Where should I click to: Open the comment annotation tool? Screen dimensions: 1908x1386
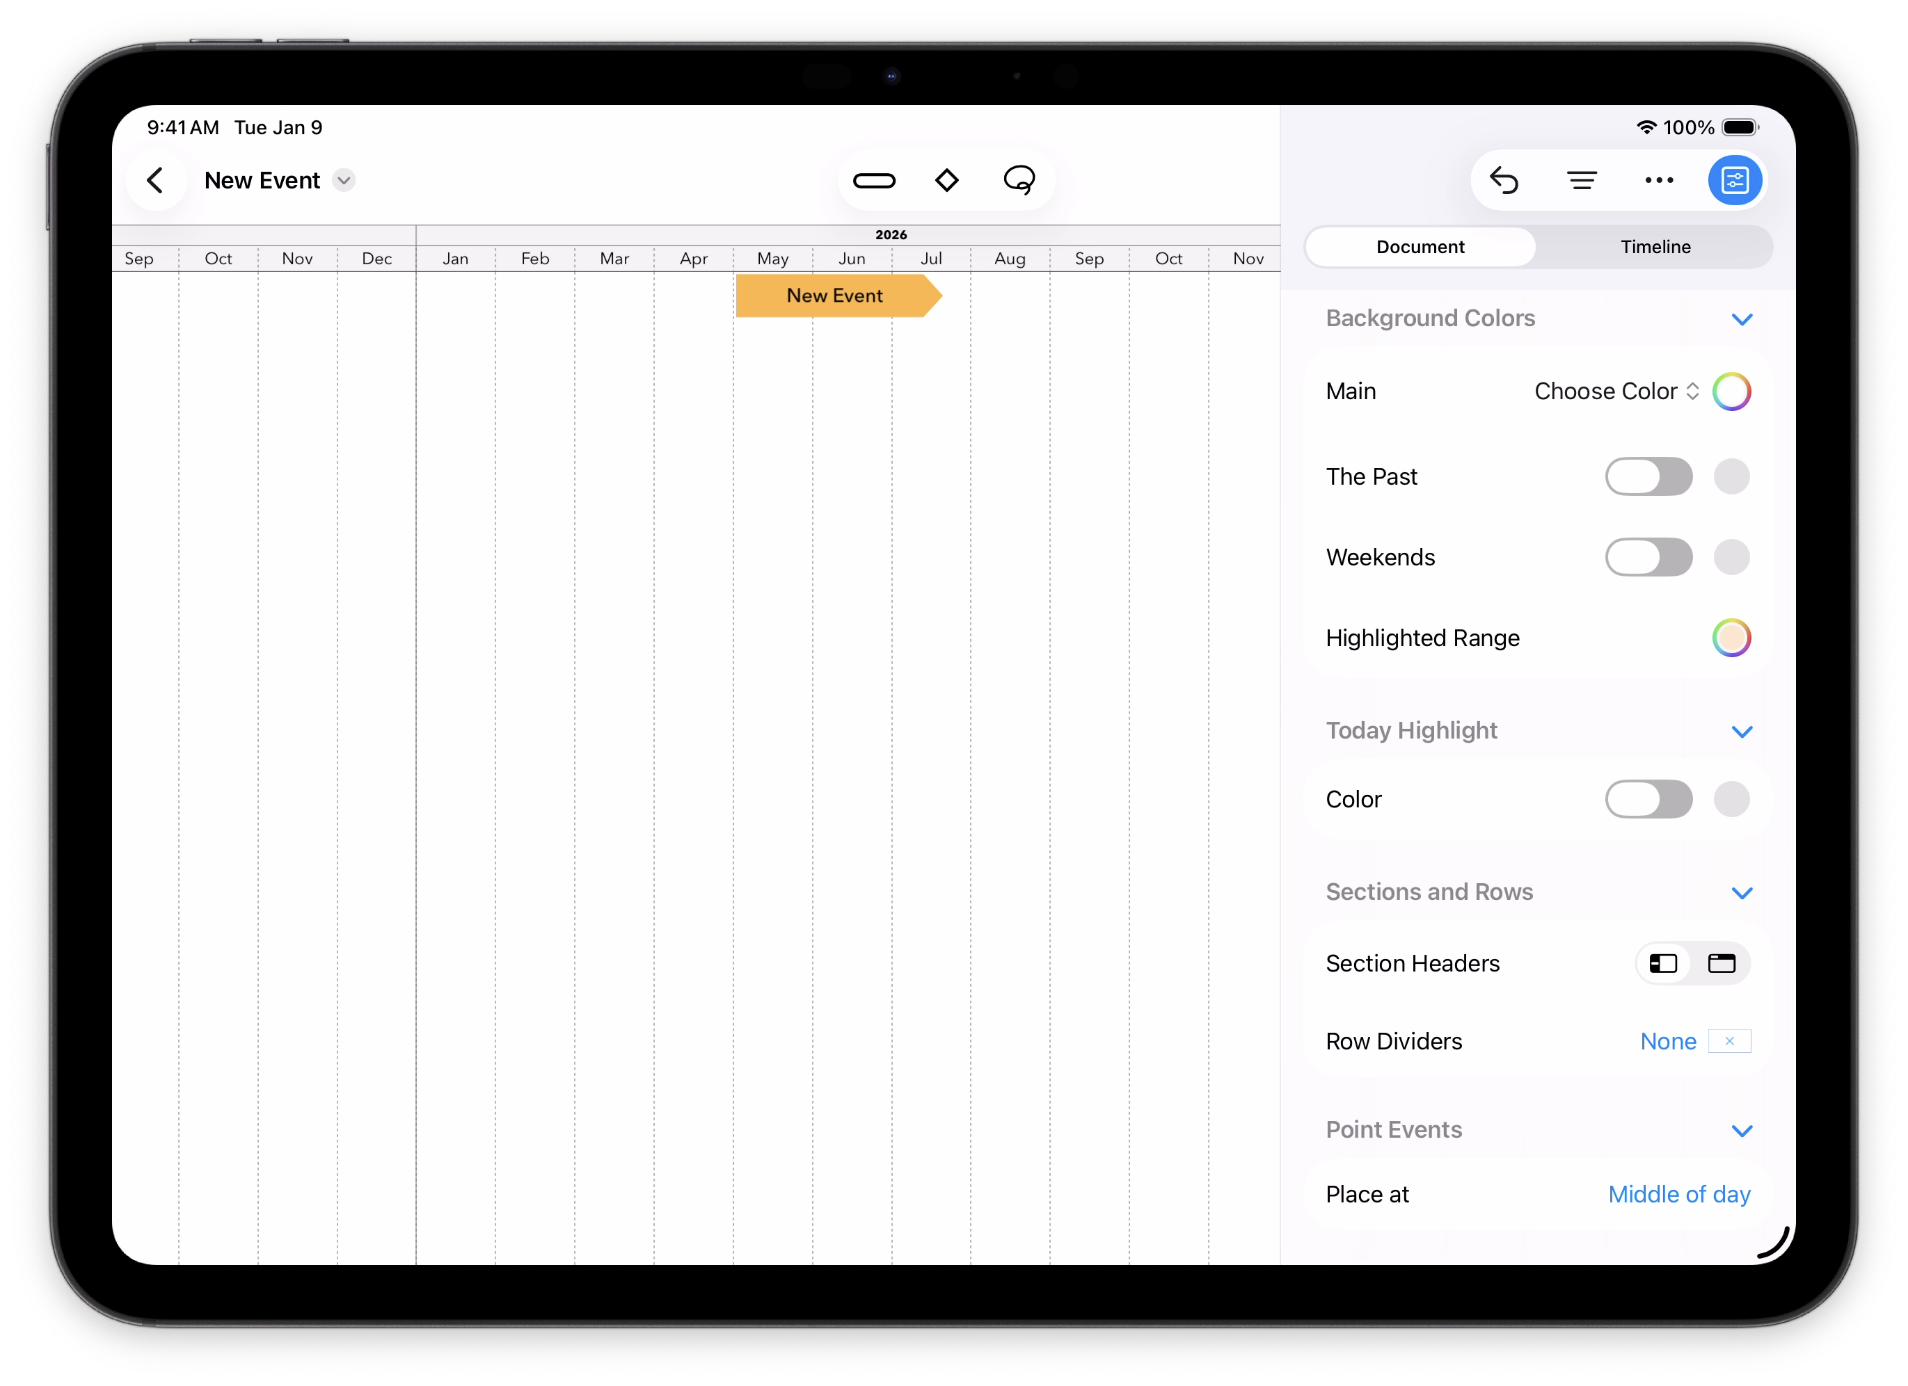[x=1019, y=180]
